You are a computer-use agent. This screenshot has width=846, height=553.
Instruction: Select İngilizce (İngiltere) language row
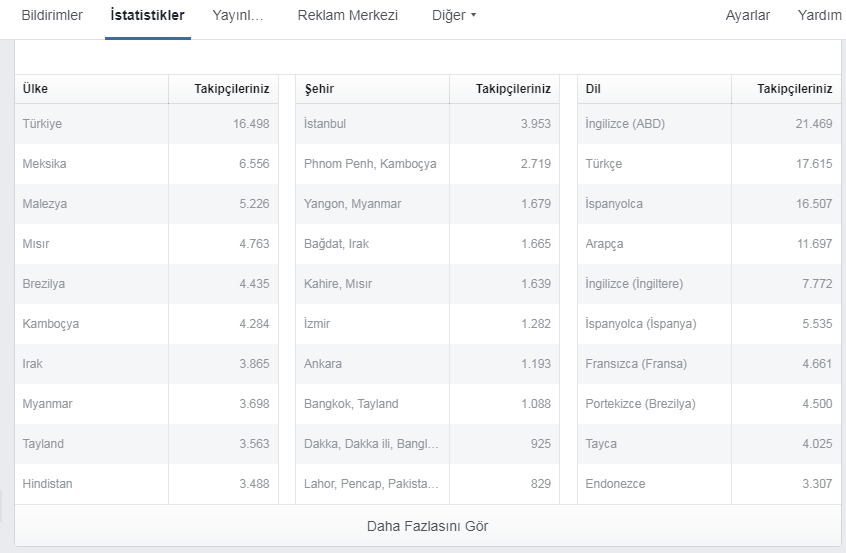[x=709, y=283]
